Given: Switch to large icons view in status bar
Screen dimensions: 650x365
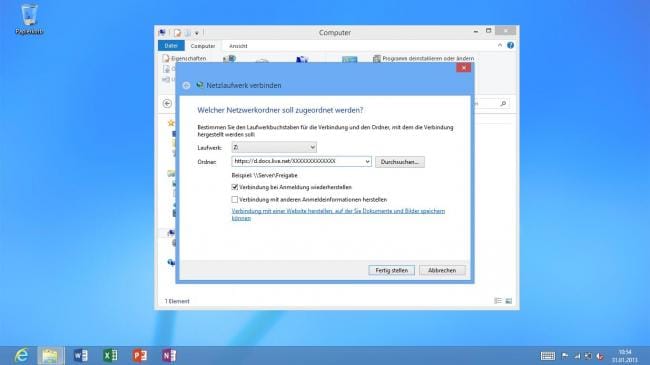Looking at the screenshot, I should point(509,301).
